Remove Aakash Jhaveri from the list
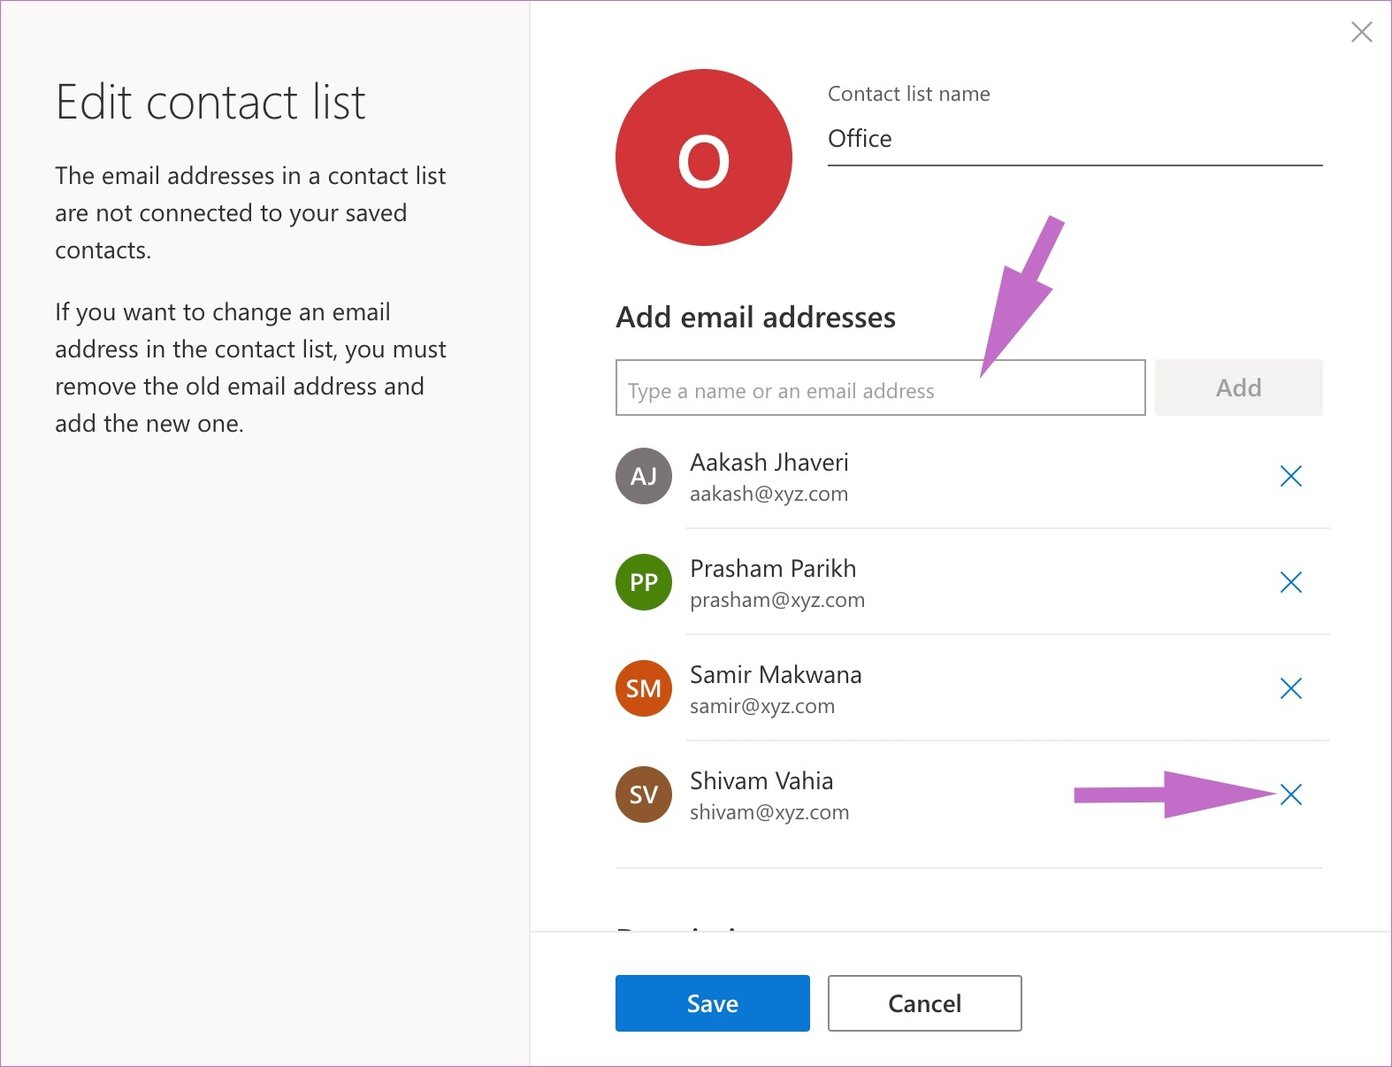This screenshot has width=1392, height=1067. [x=1291, y=476]
